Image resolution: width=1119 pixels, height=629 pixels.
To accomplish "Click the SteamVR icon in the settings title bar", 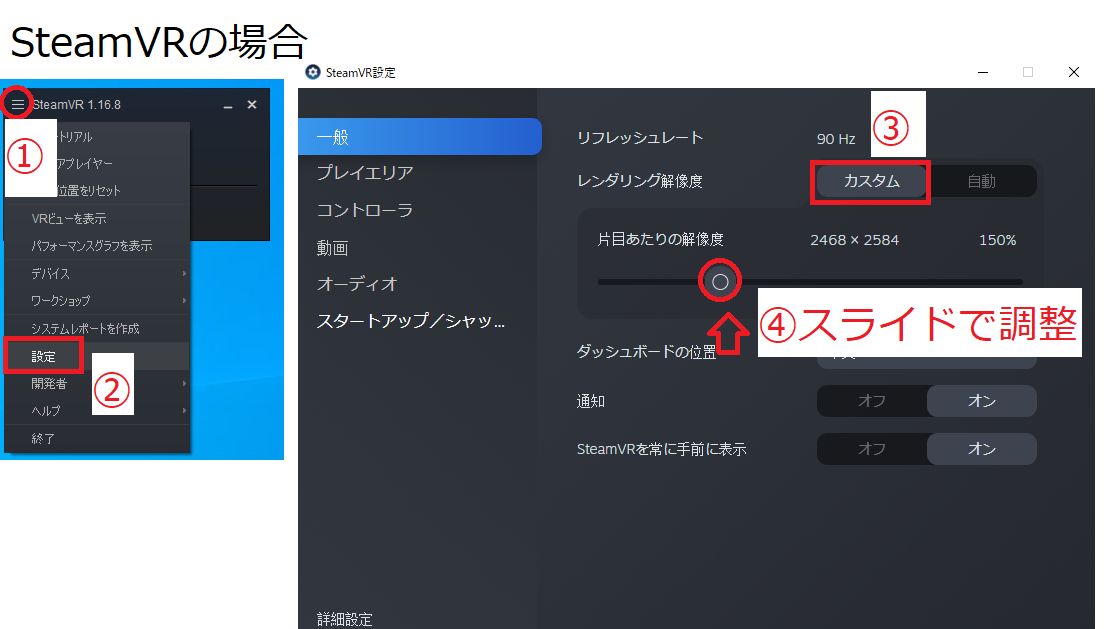I will 314,72.
